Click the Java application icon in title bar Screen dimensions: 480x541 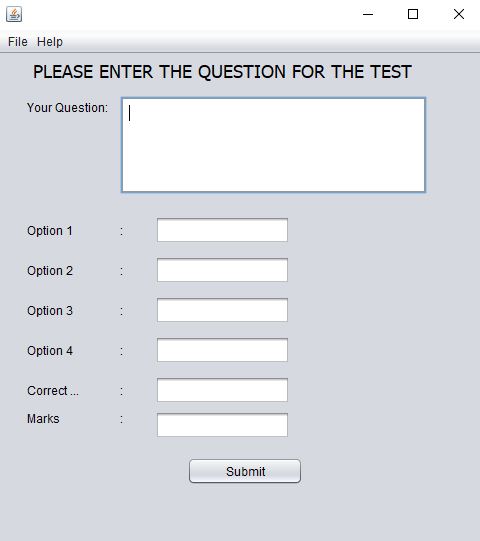tap(14, 14)
